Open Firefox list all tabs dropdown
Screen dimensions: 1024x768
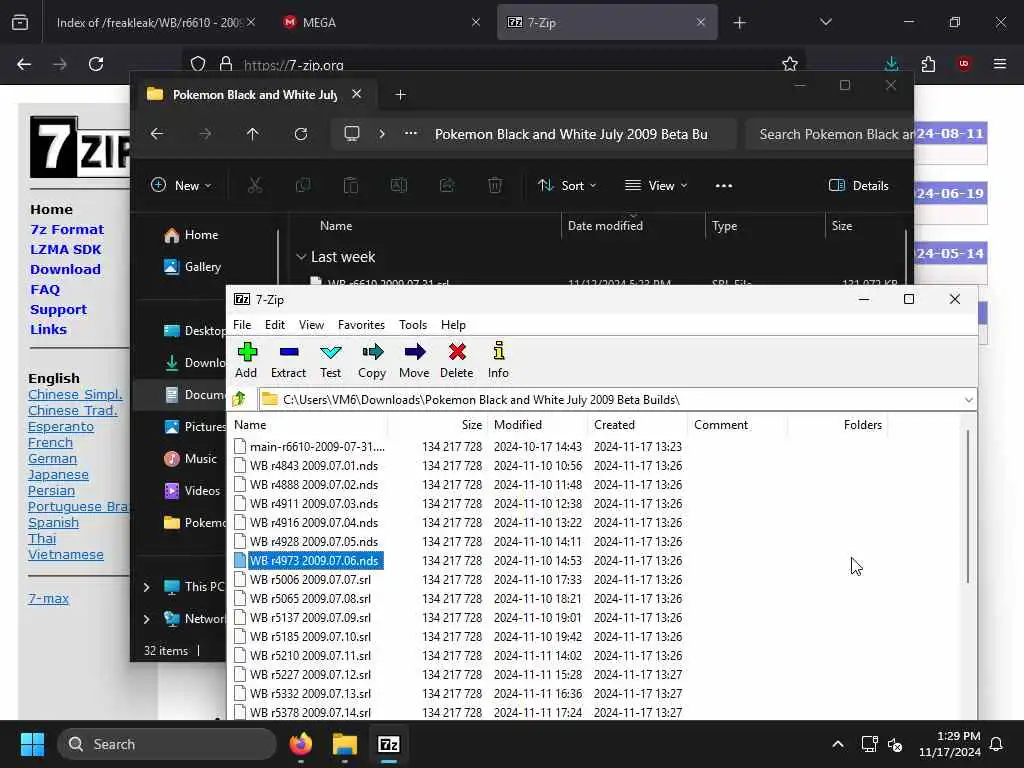[825, 22]
